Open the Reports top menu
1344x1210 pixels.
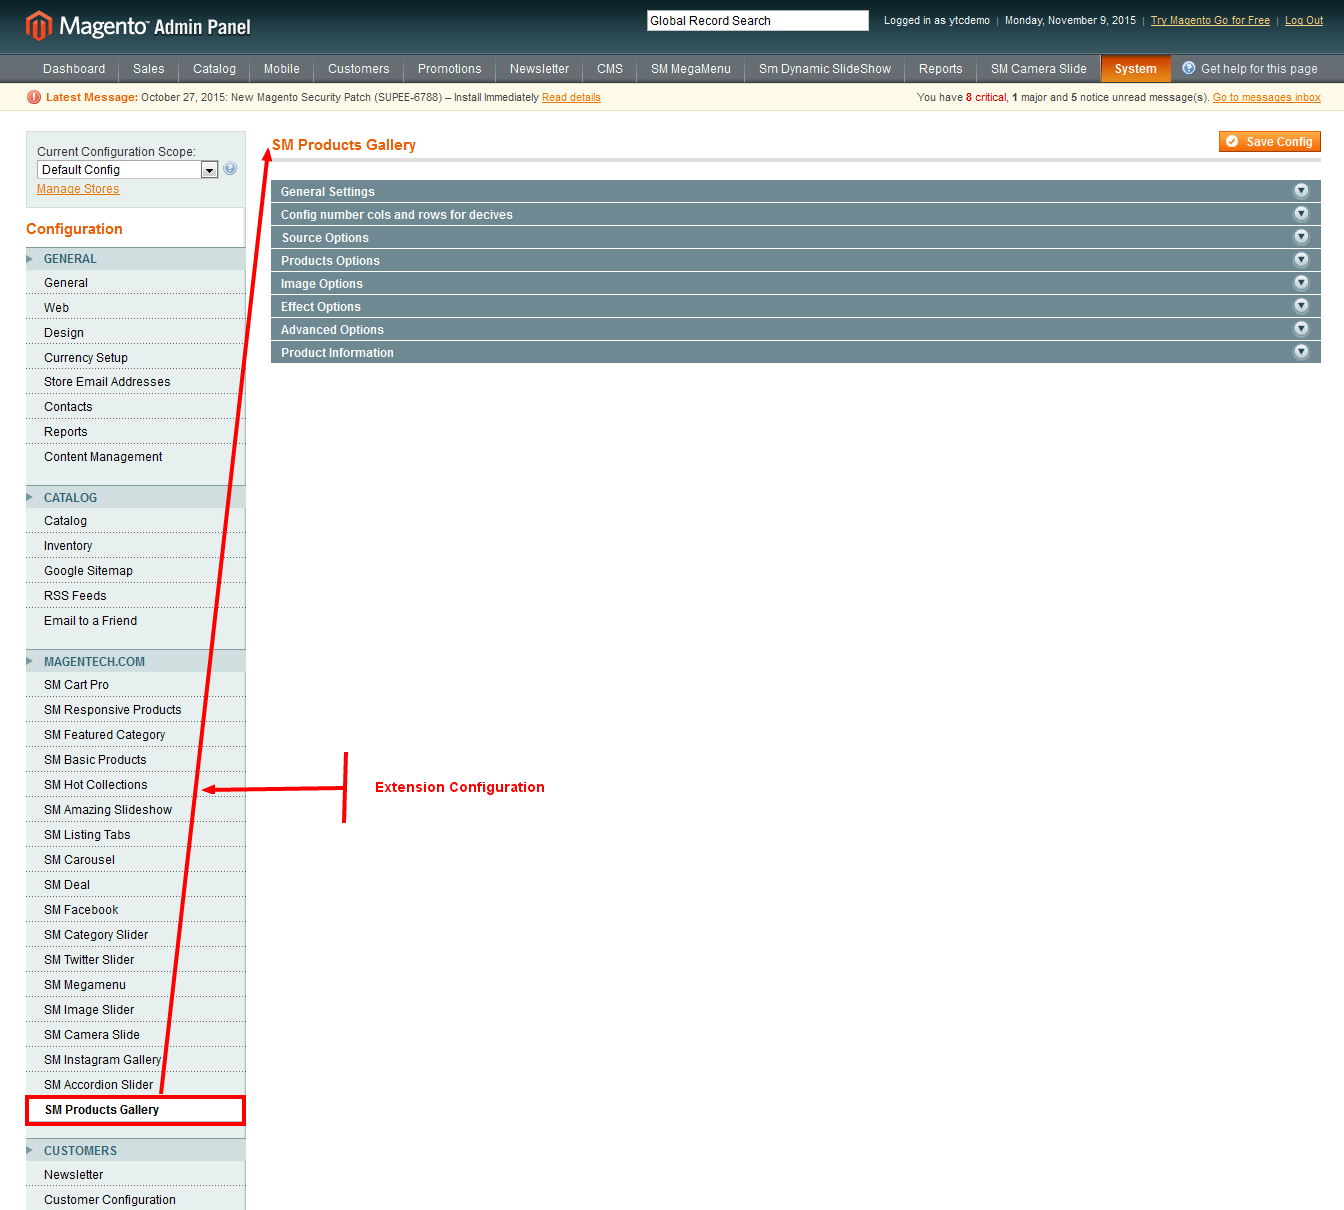click(941, 69)
